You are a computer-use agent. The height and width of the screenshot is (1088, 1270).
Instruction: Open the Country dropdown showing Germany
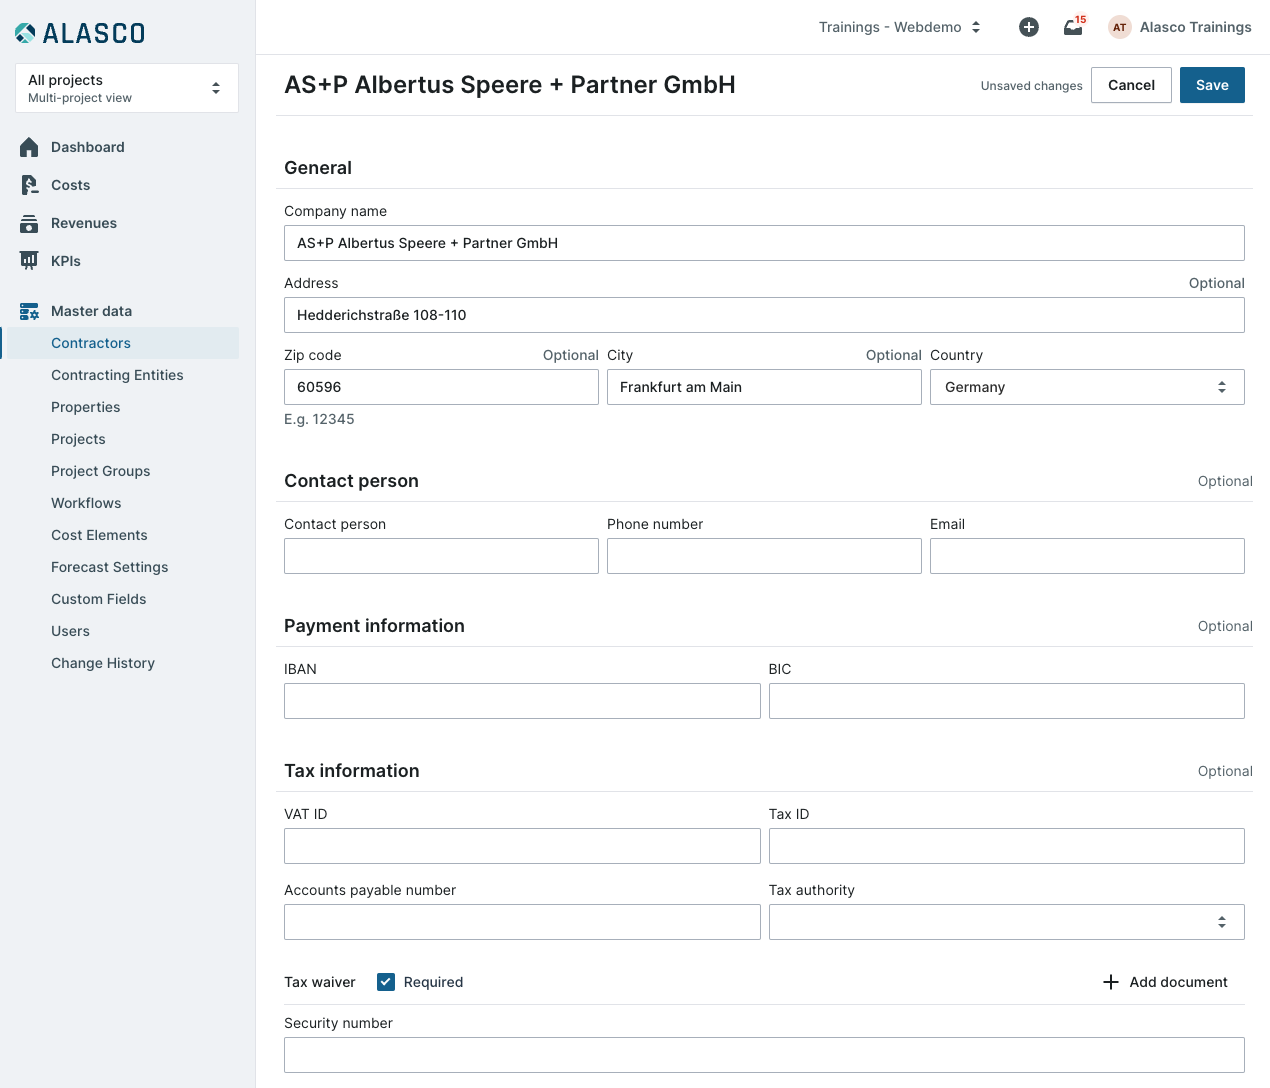1087,387
